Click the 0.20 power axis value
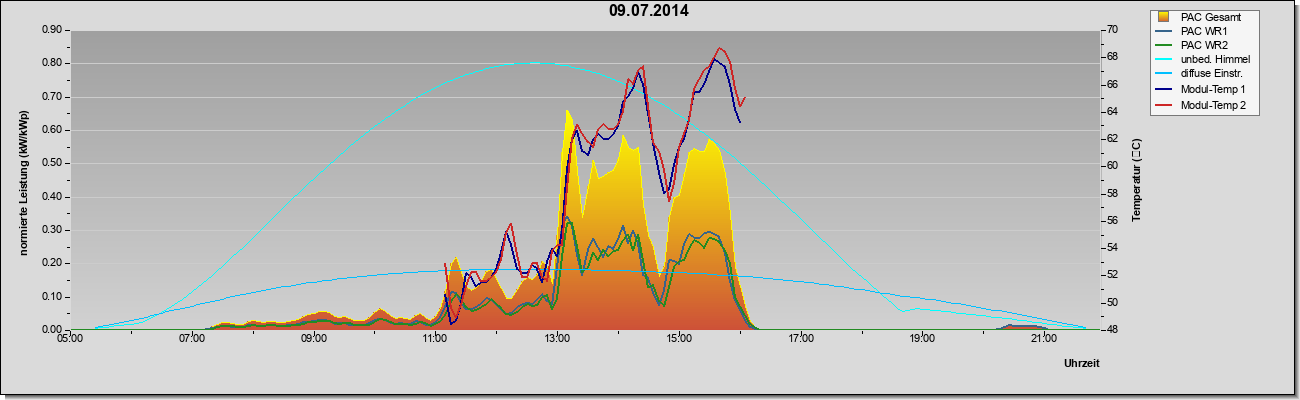 coord(52,263)
